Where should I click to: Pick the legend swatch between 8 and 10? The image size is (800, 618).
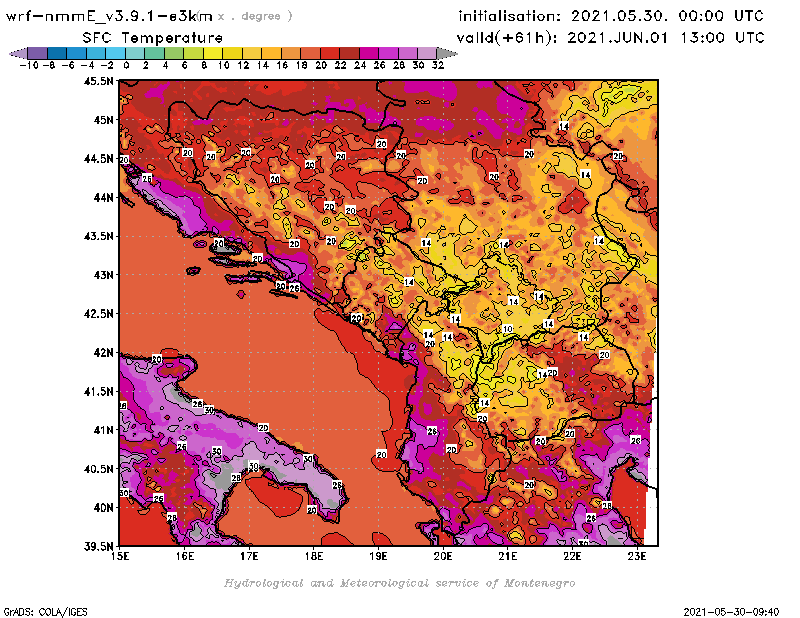coord(213,53)
